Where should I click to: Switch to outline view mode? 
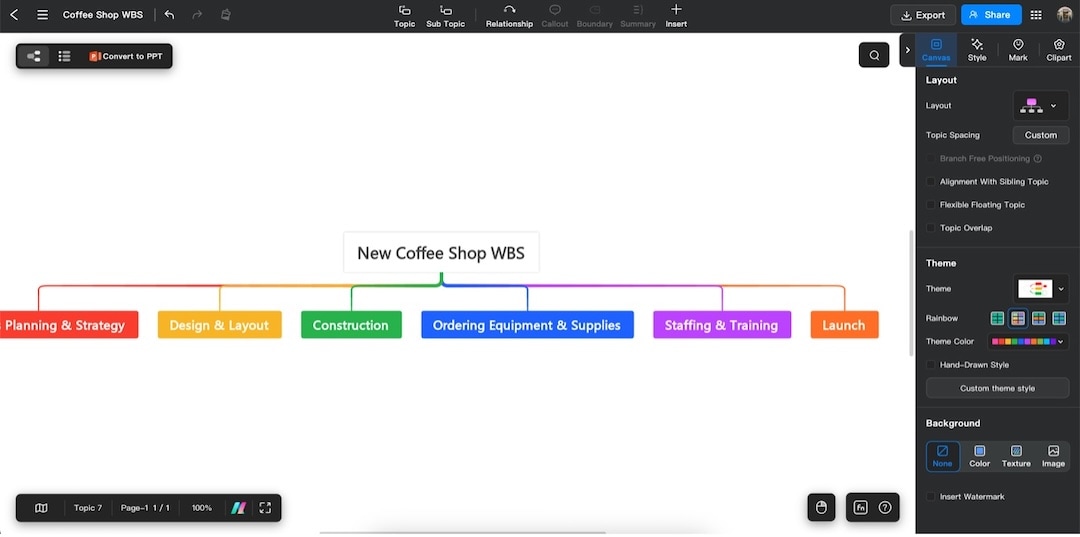point(64,56)
